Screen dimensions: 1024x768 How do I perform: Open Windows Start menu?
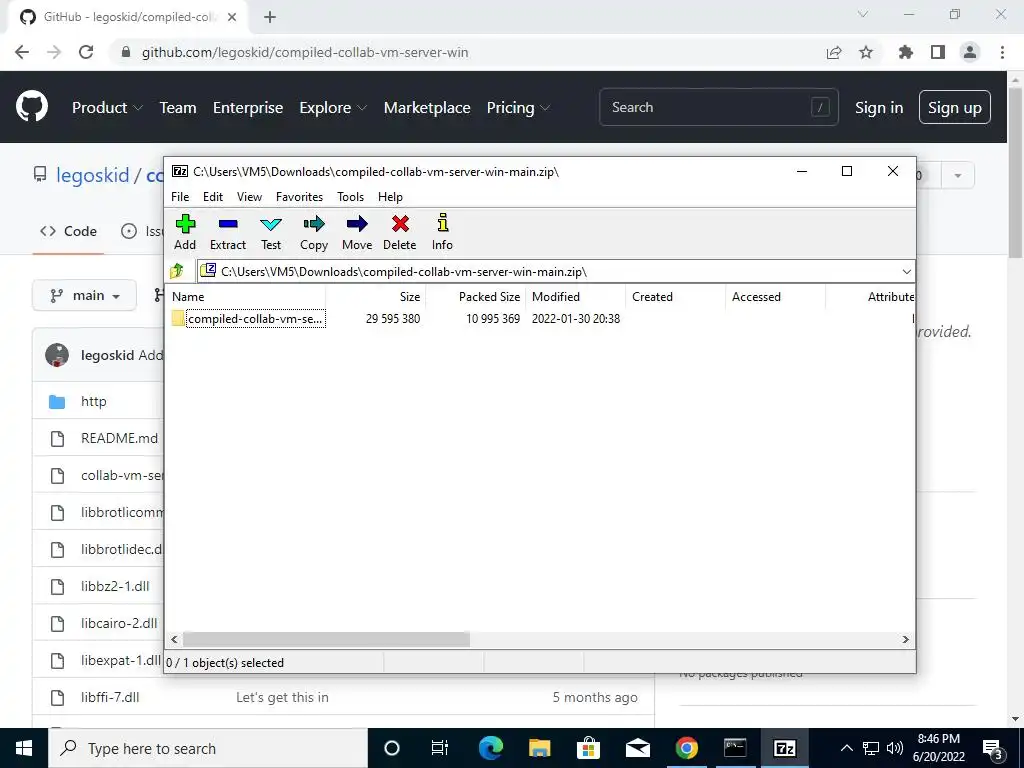tap(24, 748)
